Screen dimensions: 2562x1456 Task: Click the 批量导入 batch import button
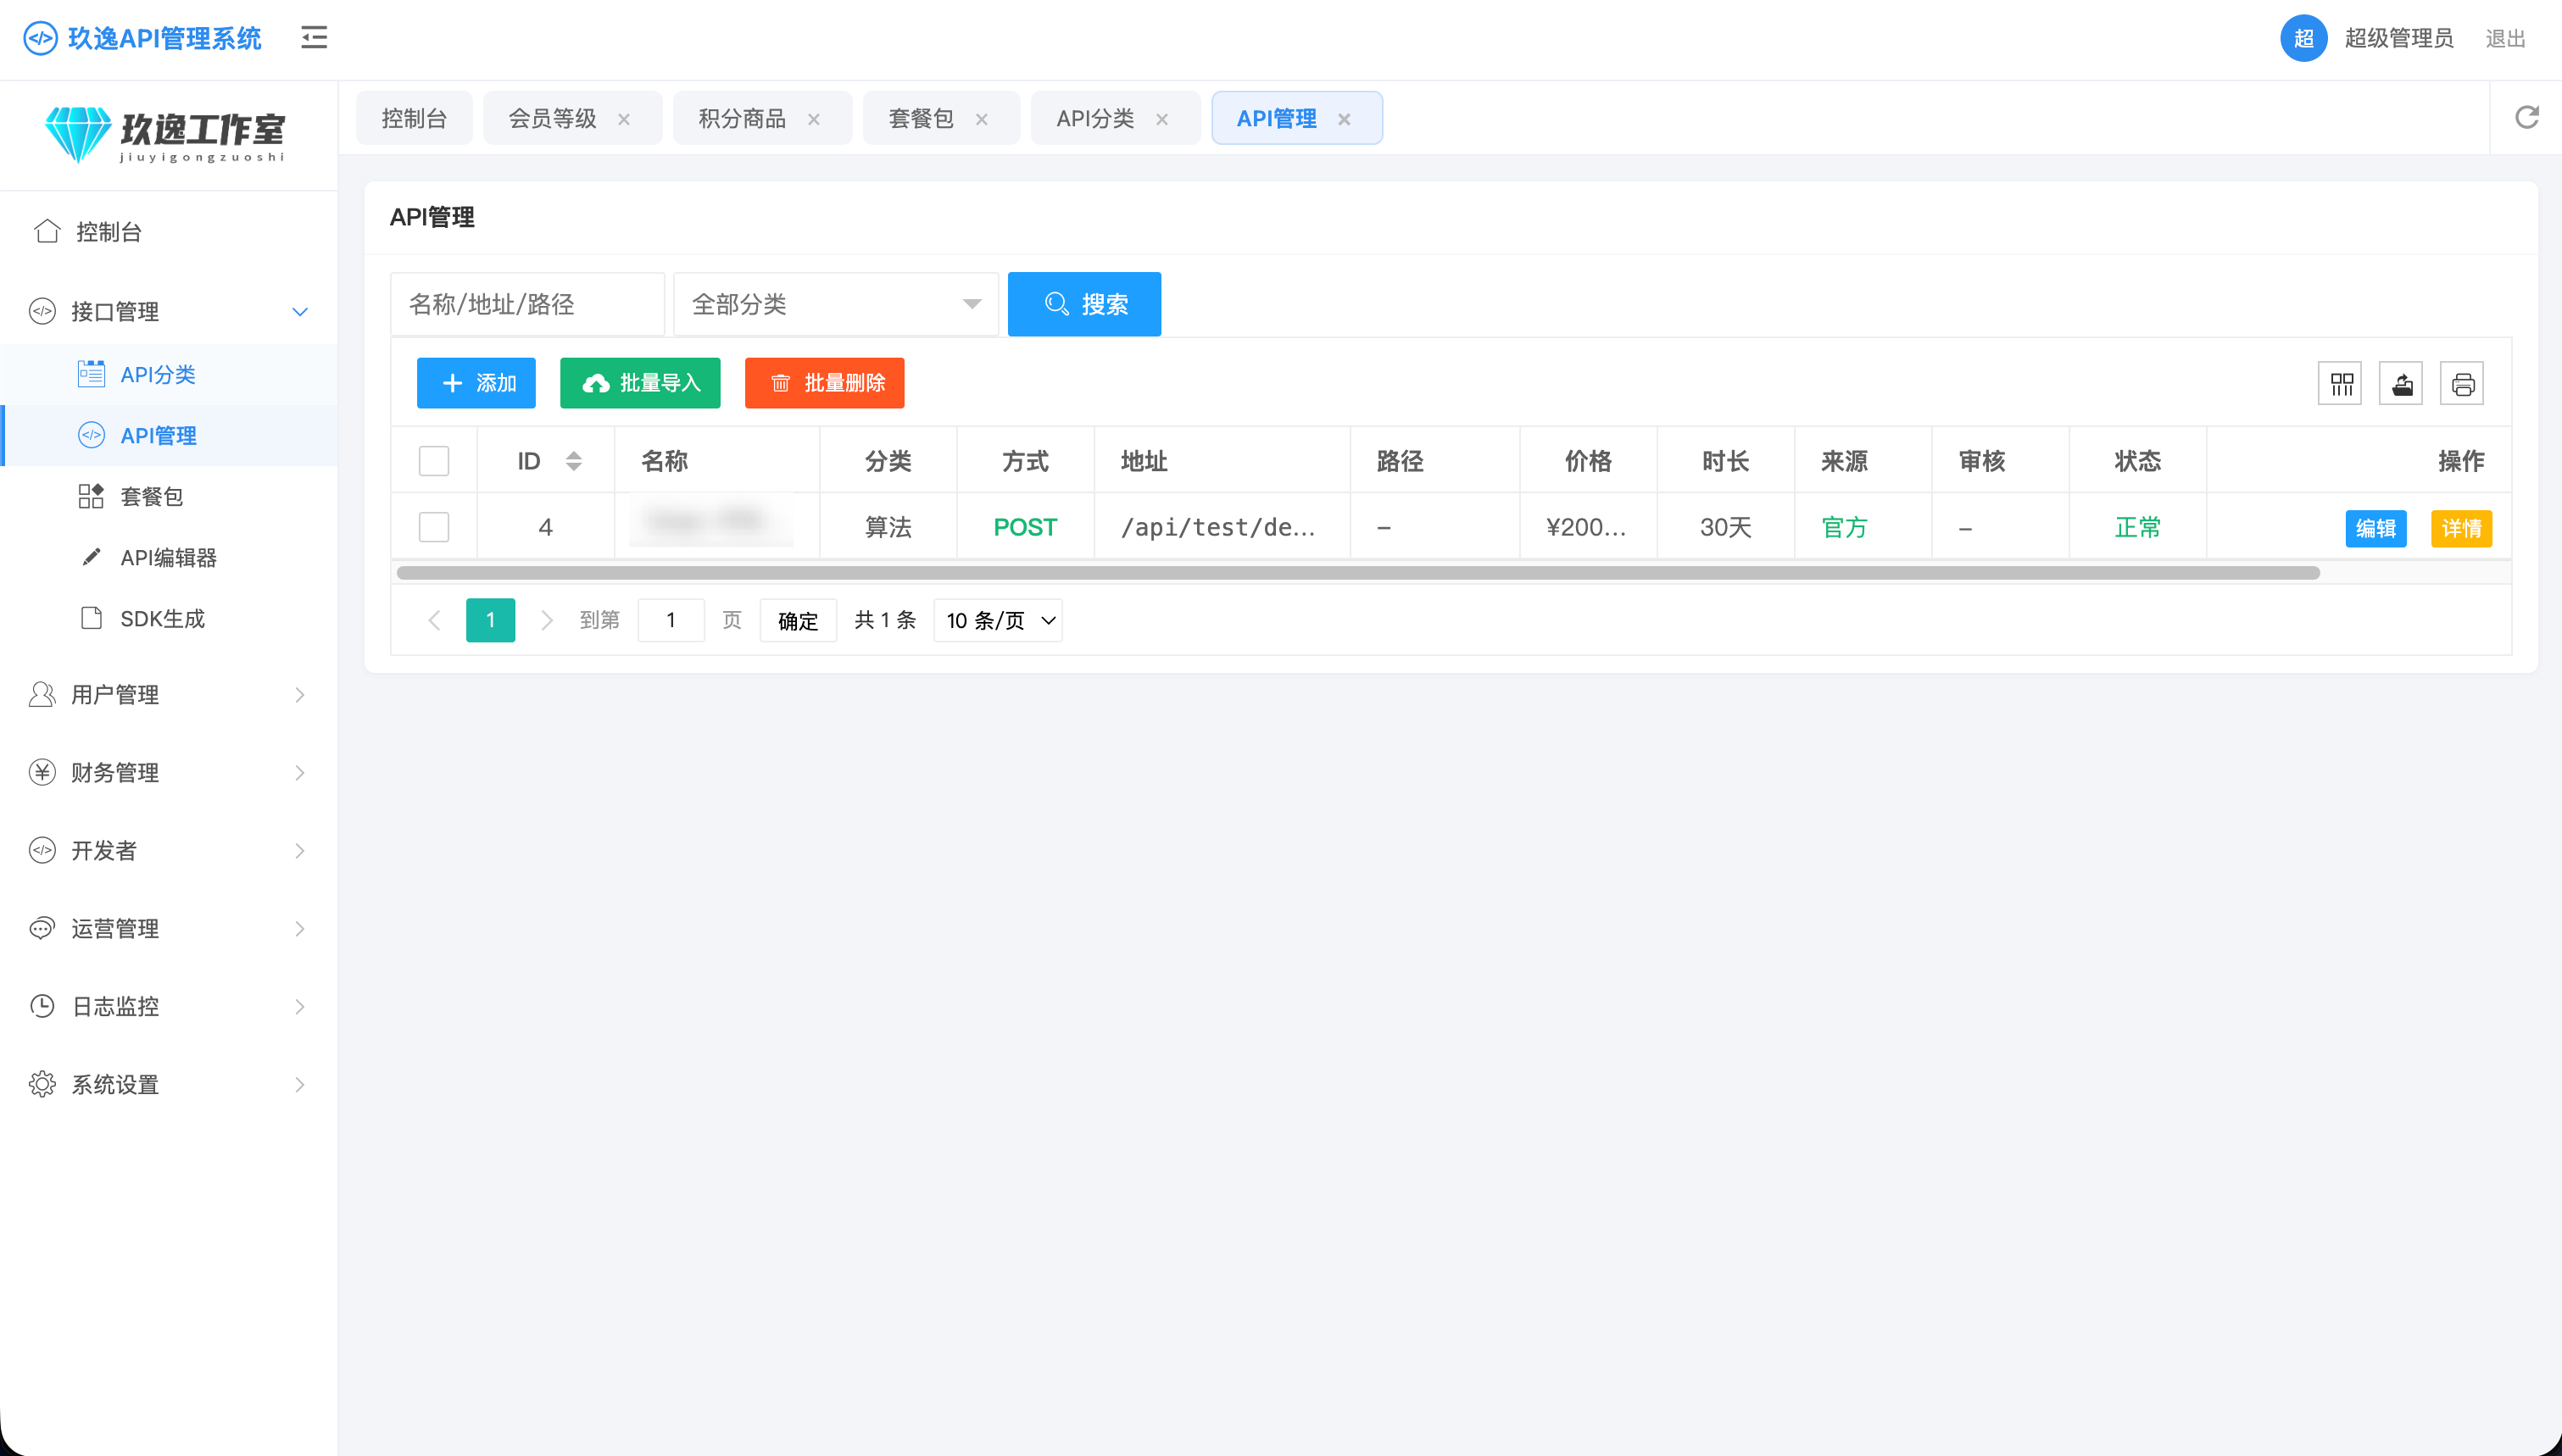[640, 383]
